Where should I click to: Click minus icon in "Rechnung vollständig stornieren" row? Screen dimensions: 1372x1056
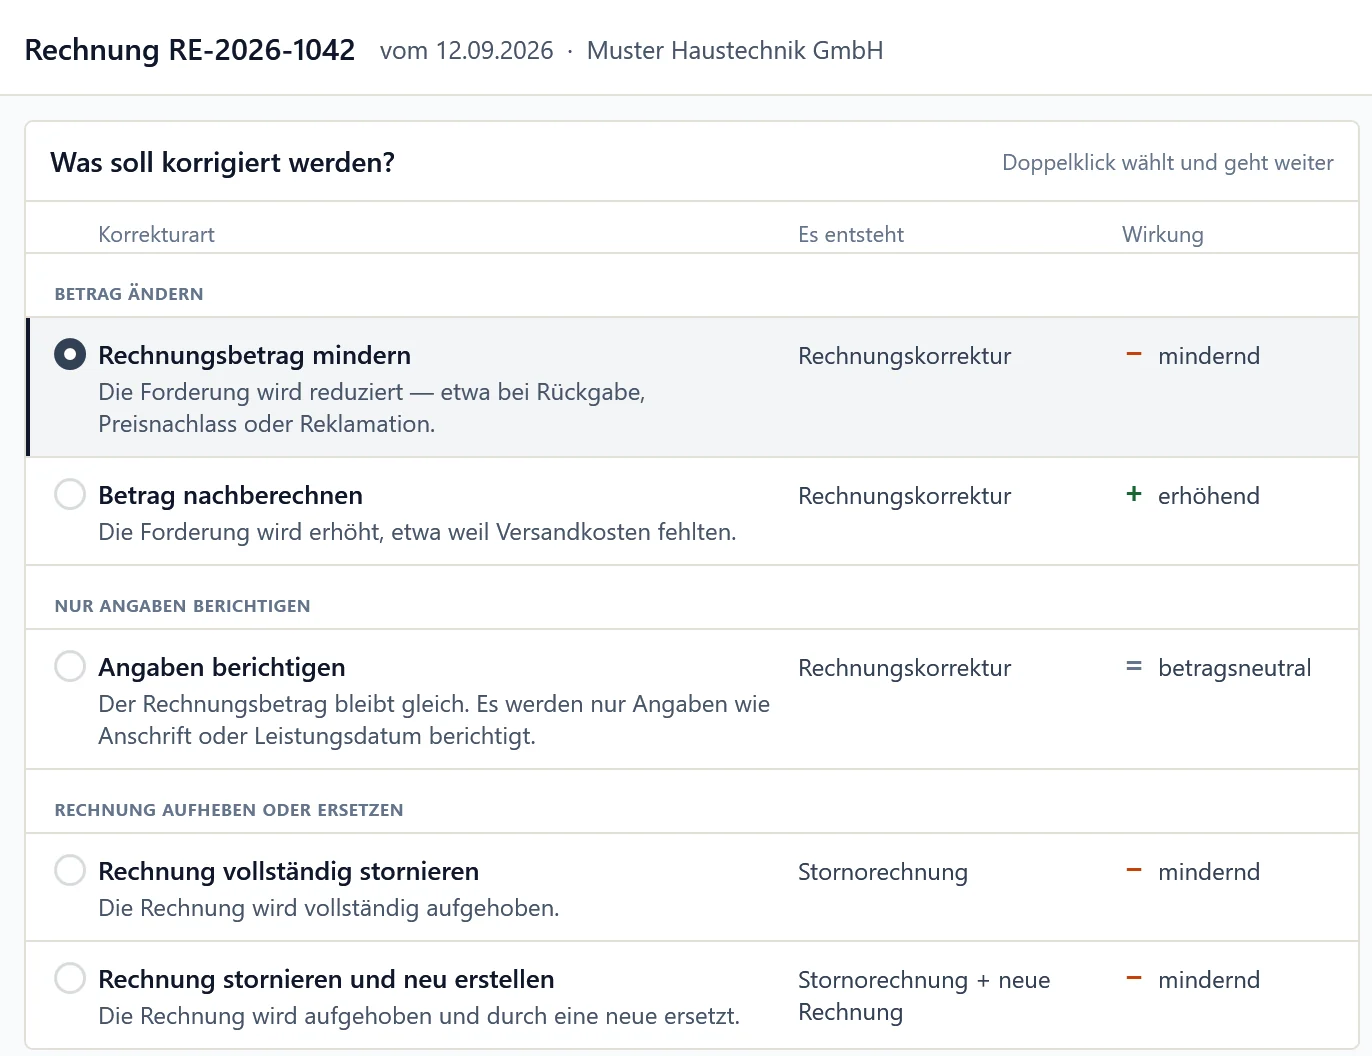coord(1134,870)
